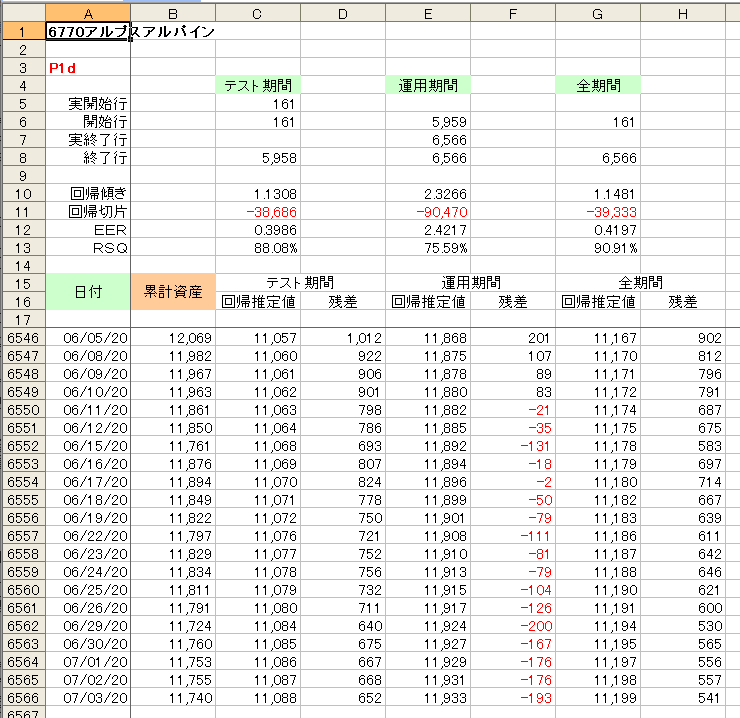Click 残差 header in column F
This screenshot has width=740, height=718.
tap(513, 302)
